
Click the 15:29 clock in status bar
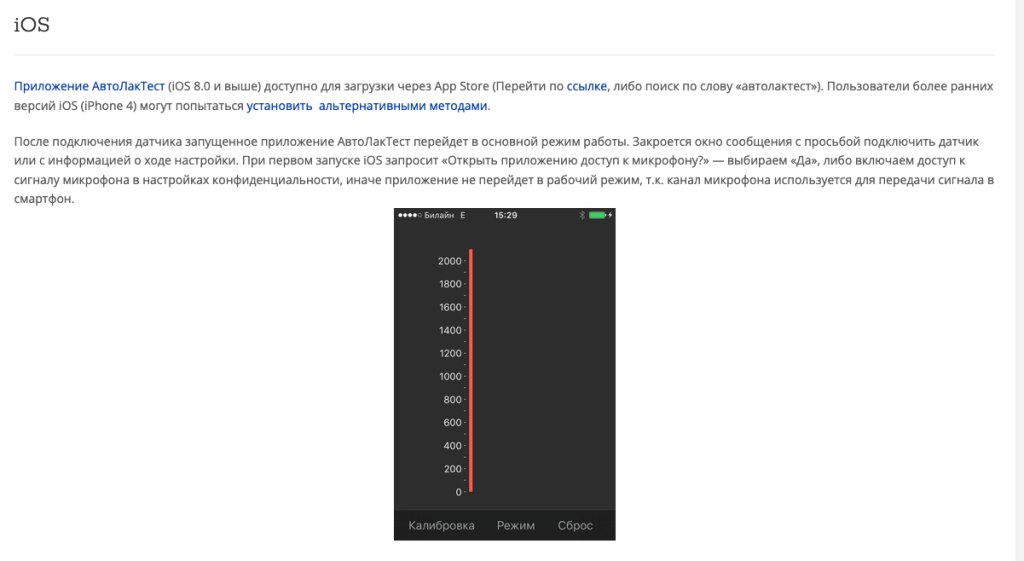pyautogui.click(x=505, y=215)
